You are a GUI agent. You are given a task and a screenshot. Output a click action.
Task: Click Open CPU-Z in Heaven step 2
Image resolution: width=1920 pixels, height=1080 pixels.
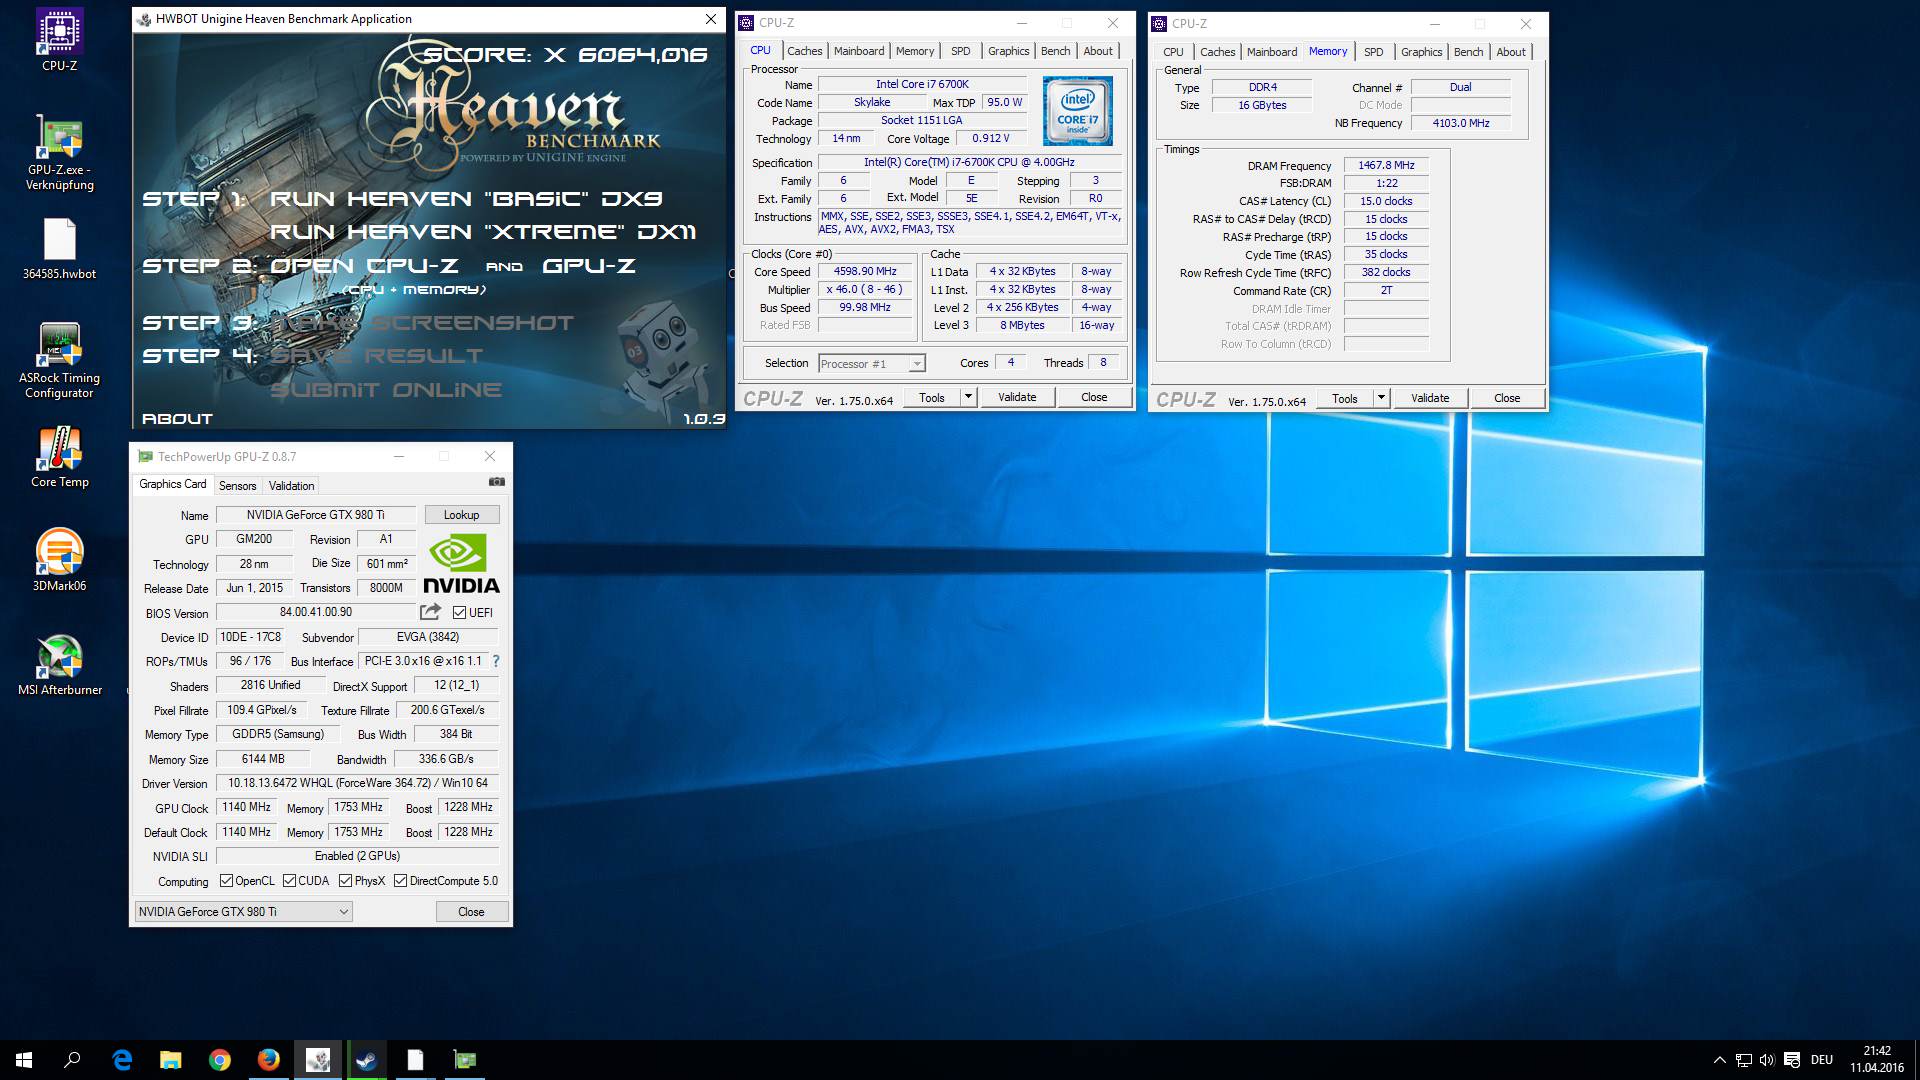pyautogui.click(x=364, y=266)
